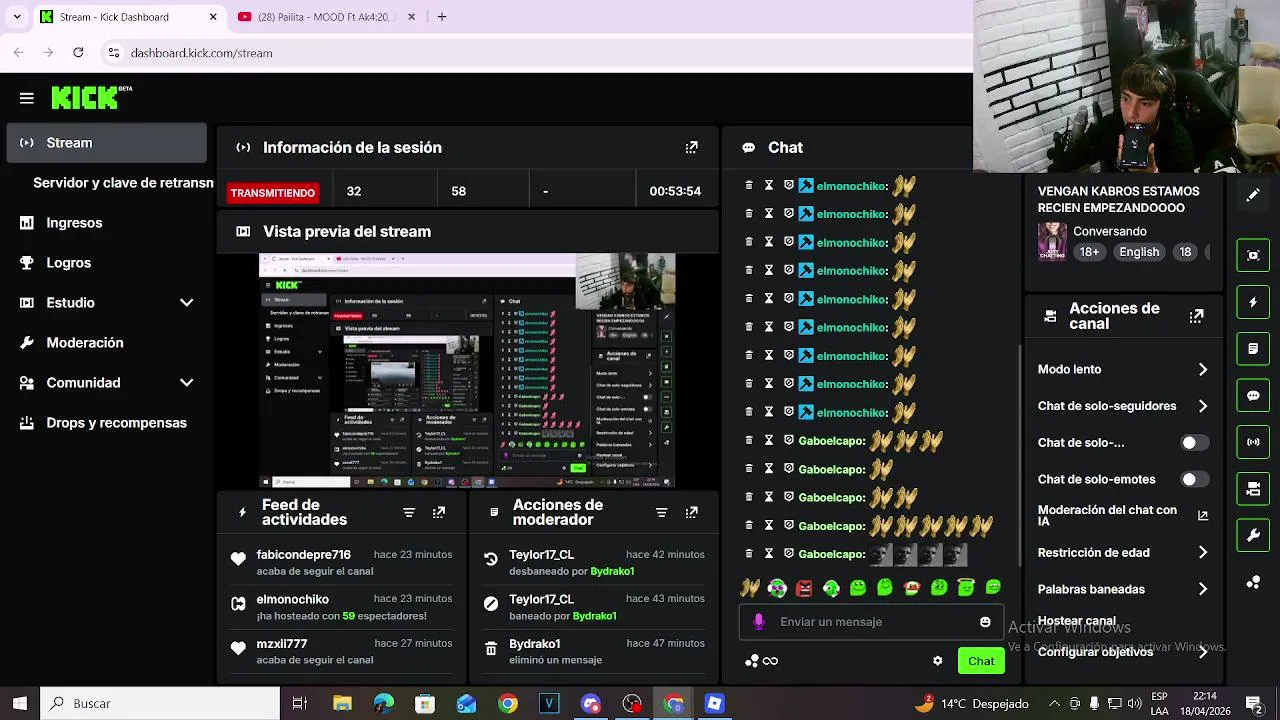The image size is (1280, 720).
Task: Pop out the Acciones de moderador panel
Action: 691,512
